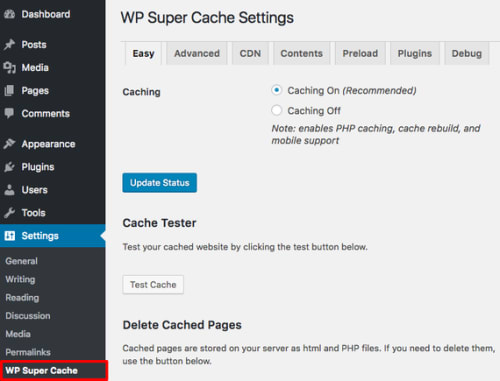This screenshot has width=500, height=381.
Task: Open the Comments menu item
Action: point(53,113)
